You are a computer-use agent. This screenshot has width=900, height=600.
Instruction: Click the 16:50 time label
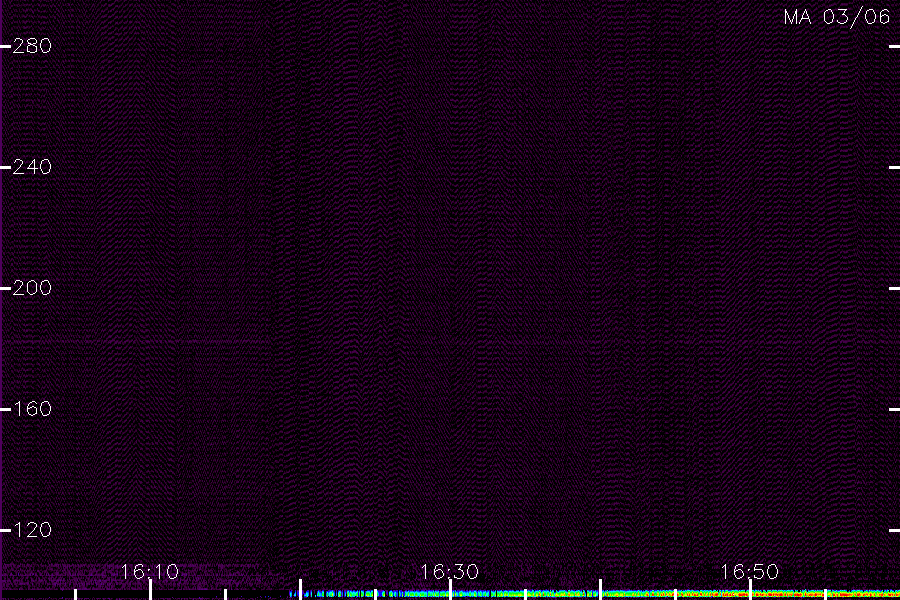click(750, 572)
